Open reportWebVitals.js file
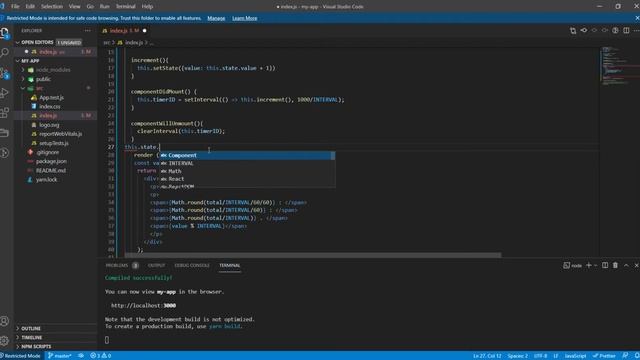The width and height of the screenshot is (640, 360). (60, 134)
